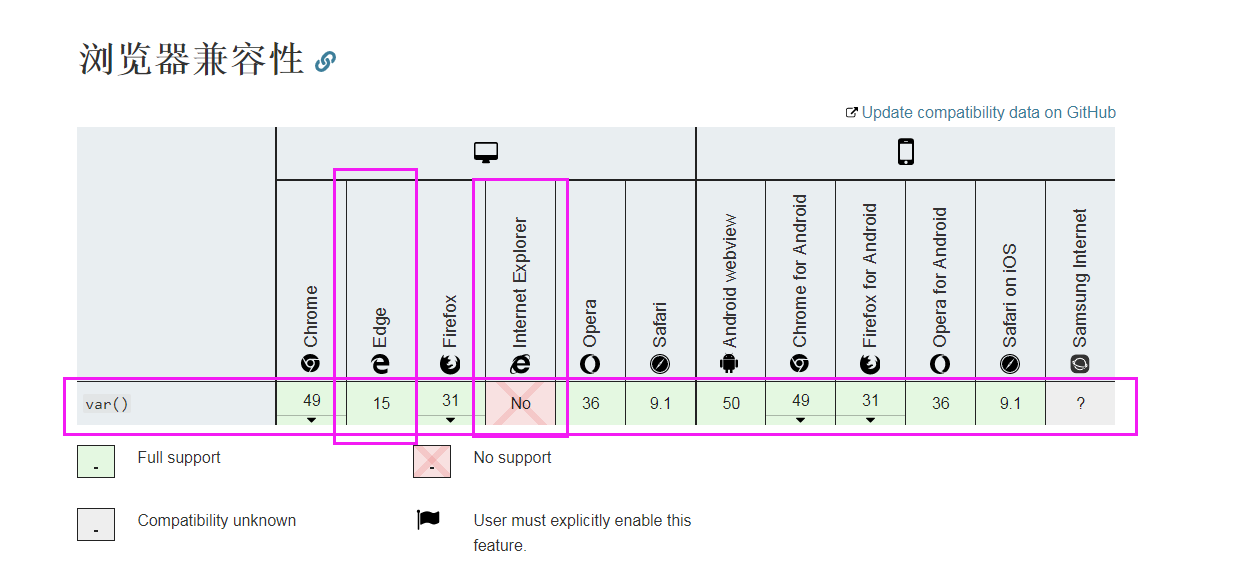Image resolution: width=1247 pixels, height=586 pixels.
Task: Click the Internet Explorer No support cell
Action: (x=521, y=404)
